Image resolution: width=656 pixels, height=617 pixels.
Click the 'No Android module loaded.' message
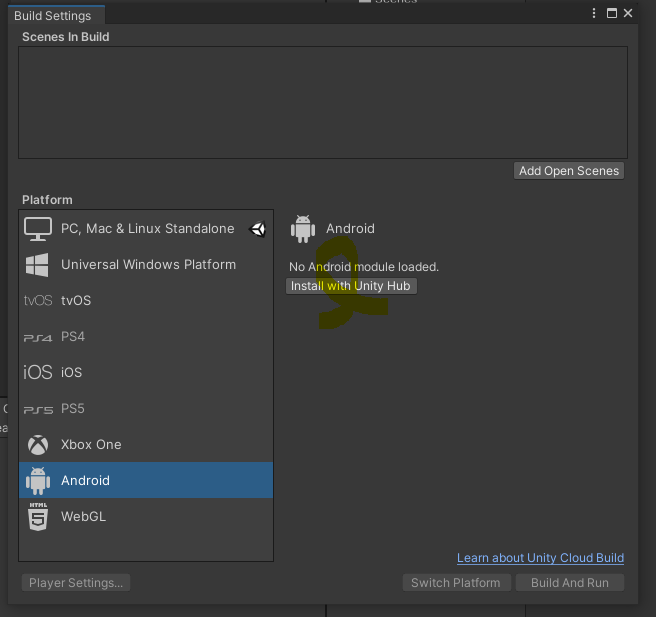(x=364, y=267)
